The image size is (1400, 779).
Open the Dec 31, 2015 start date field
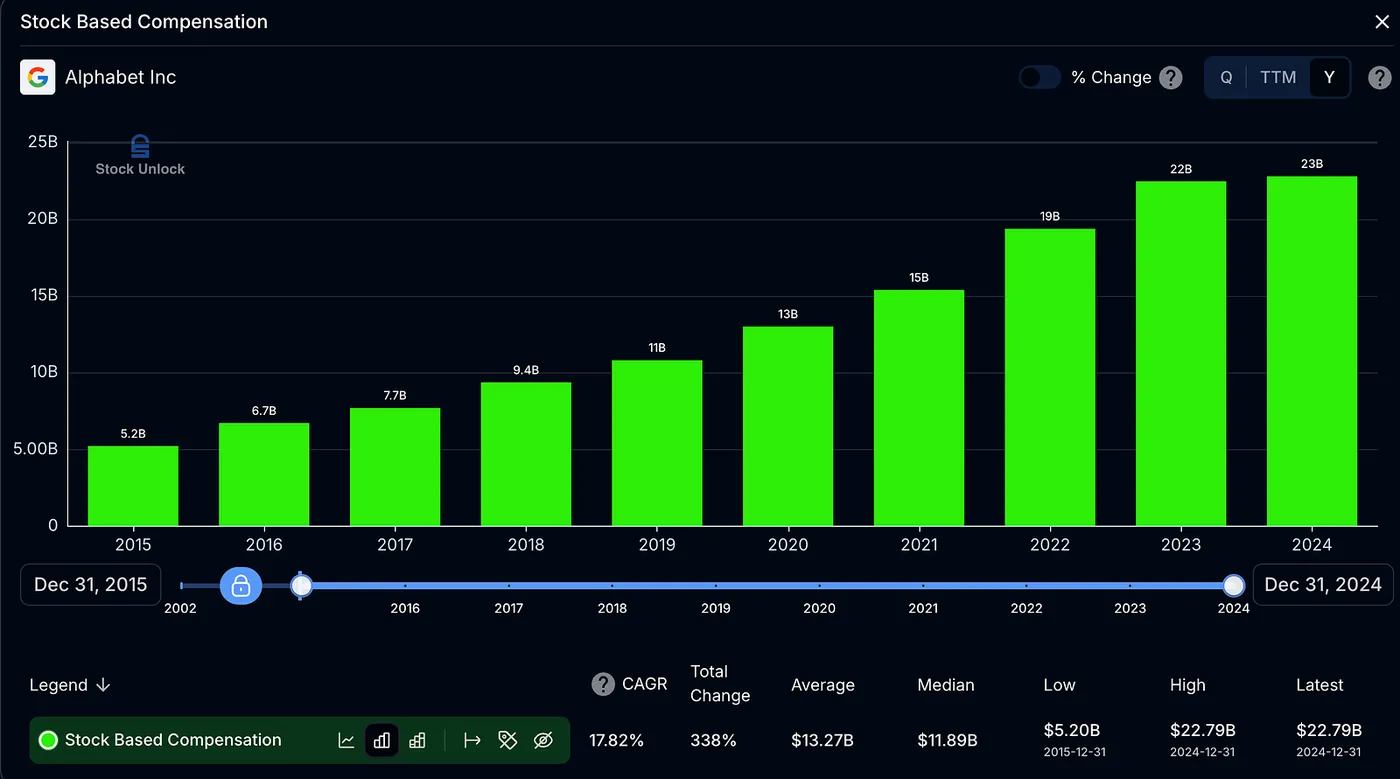point(90,584)
